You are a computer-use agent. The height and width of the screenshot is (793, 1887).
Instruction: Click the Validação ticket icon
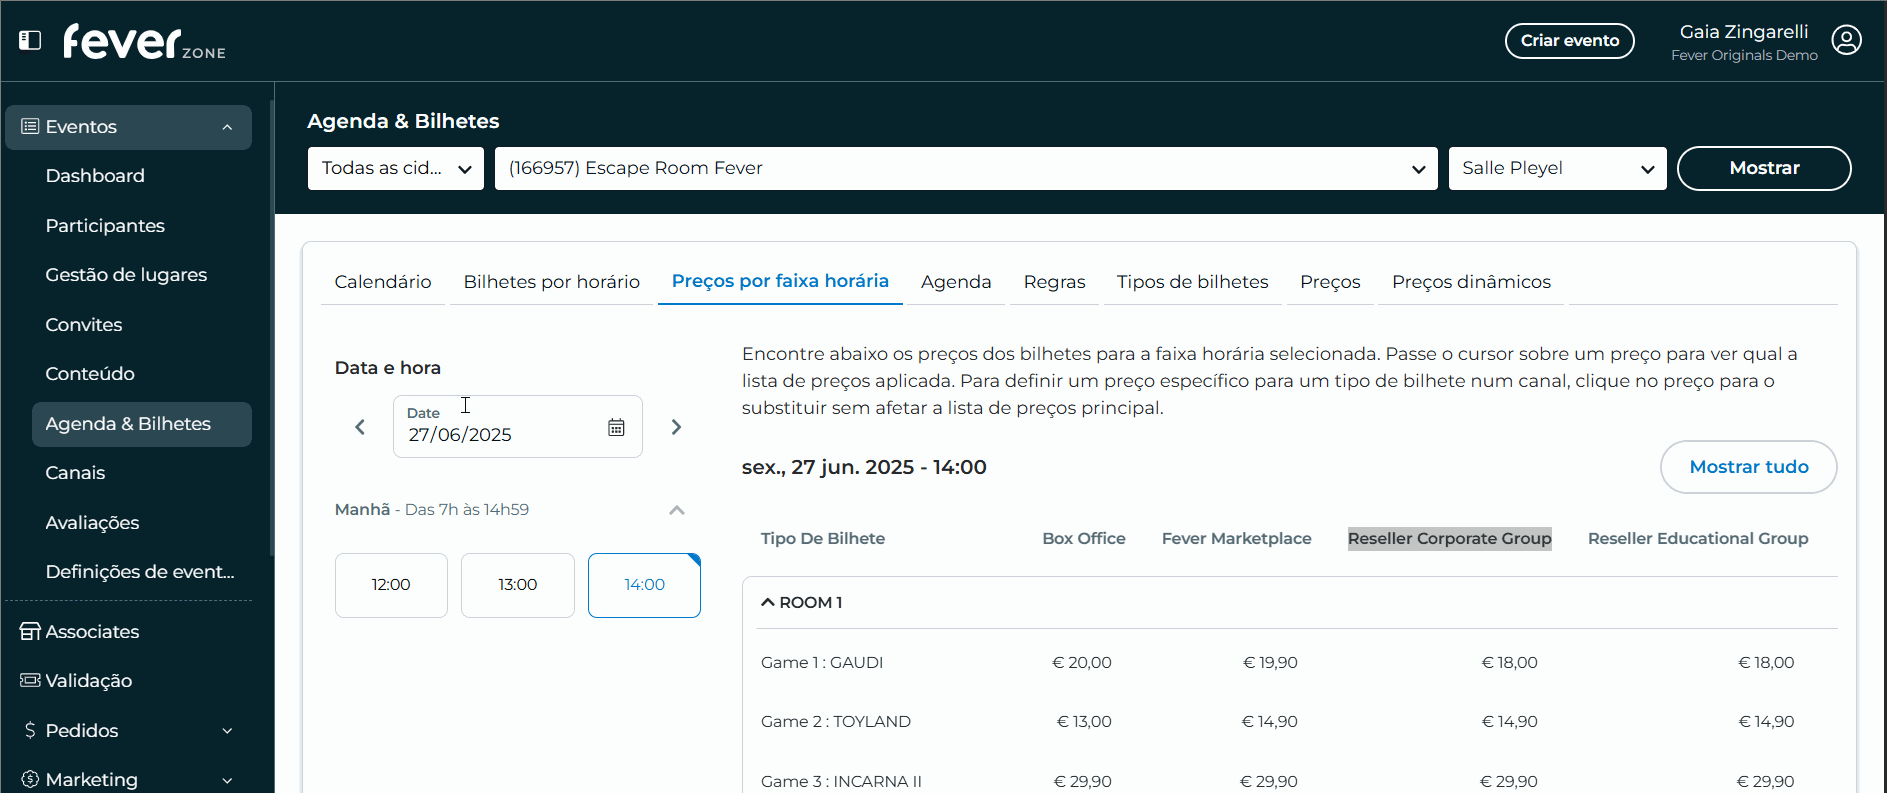click(30, 681)
